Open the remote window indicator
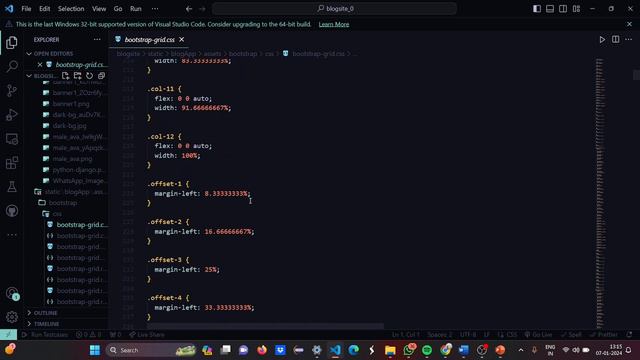This screenshot has height=360, width=640. point(9,335)
